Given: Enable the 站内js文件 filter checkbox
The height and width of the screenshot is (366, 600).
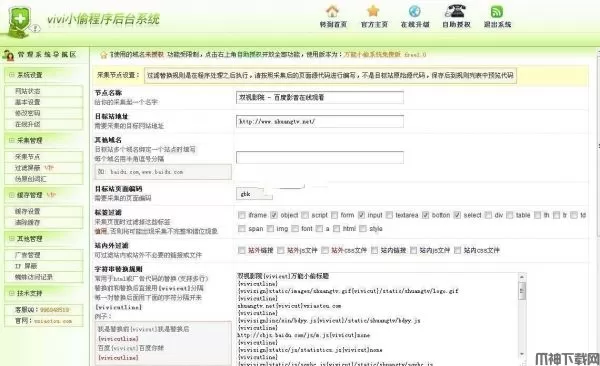Looking at the screenshot, I should [413, 250].
